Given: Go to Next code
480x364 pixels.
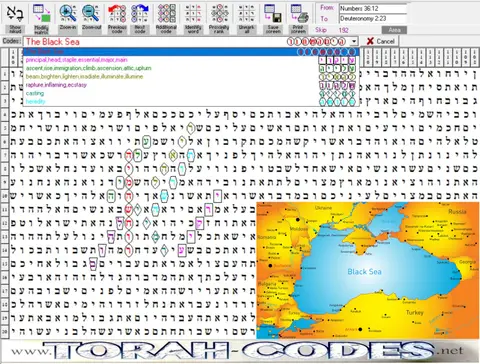Looking at the screenshot, I should point(140,13).
